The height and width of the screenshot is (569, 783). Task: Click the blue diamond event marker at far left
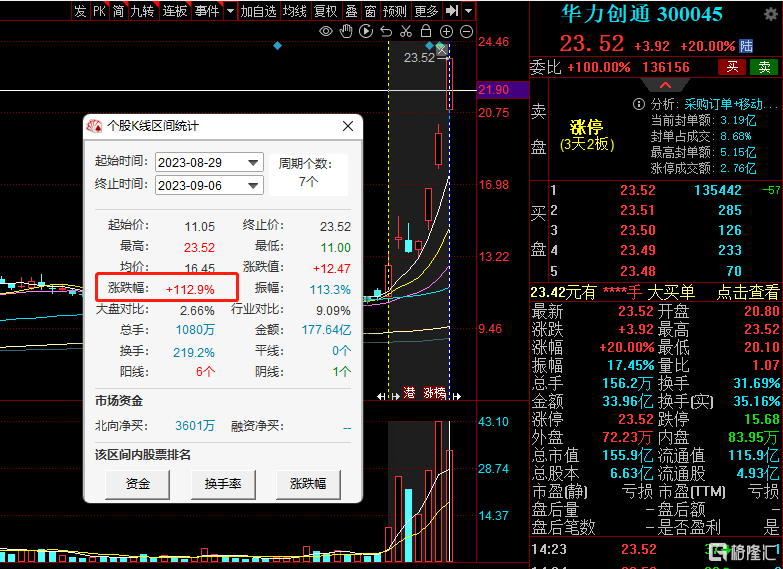point(278,46)
